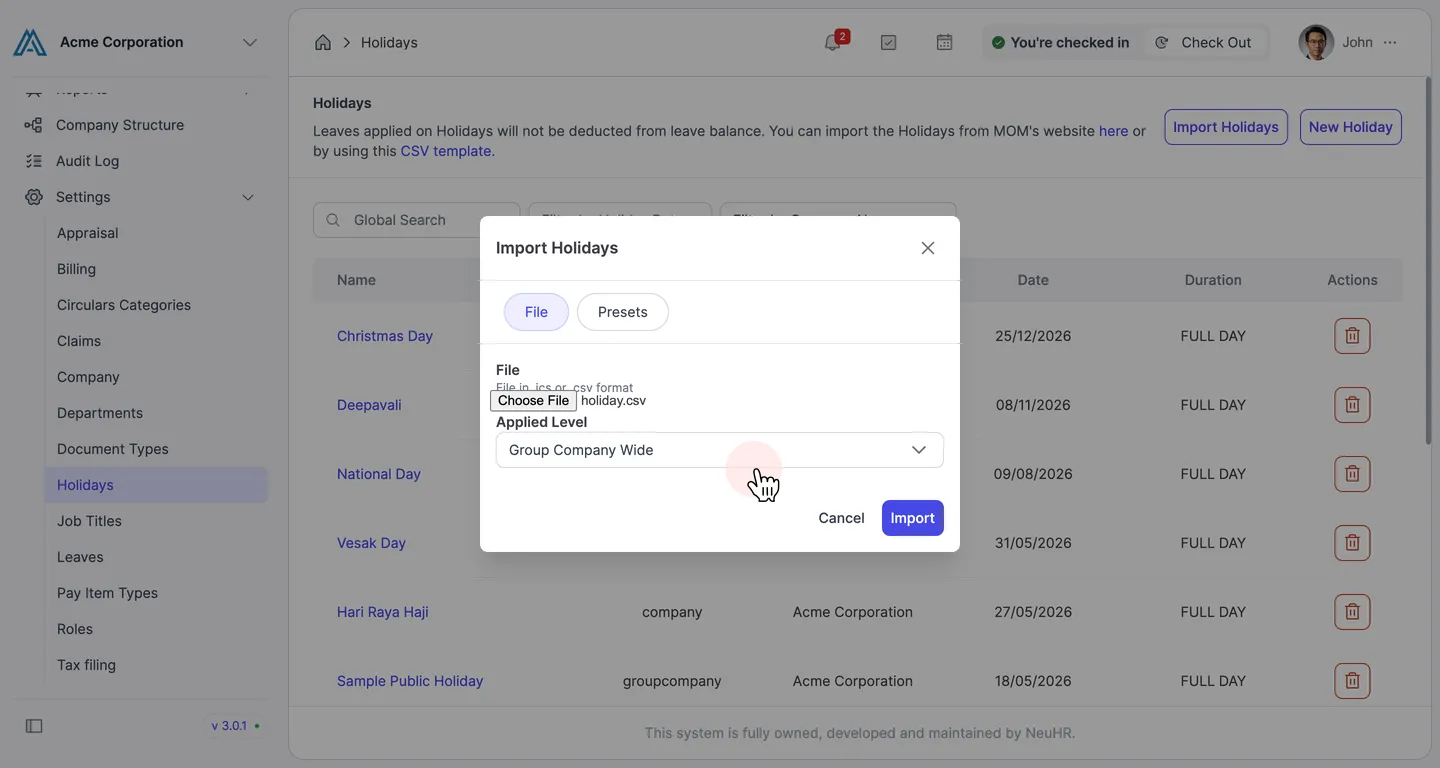Open the MOM website 'here' link
Screen dimensions: 1440x768
(x=1113, y=131)
